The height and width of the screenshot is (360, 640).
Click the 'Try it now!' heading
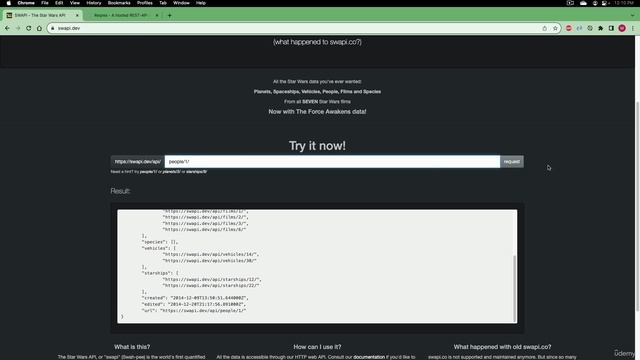[x=317, y=146]
